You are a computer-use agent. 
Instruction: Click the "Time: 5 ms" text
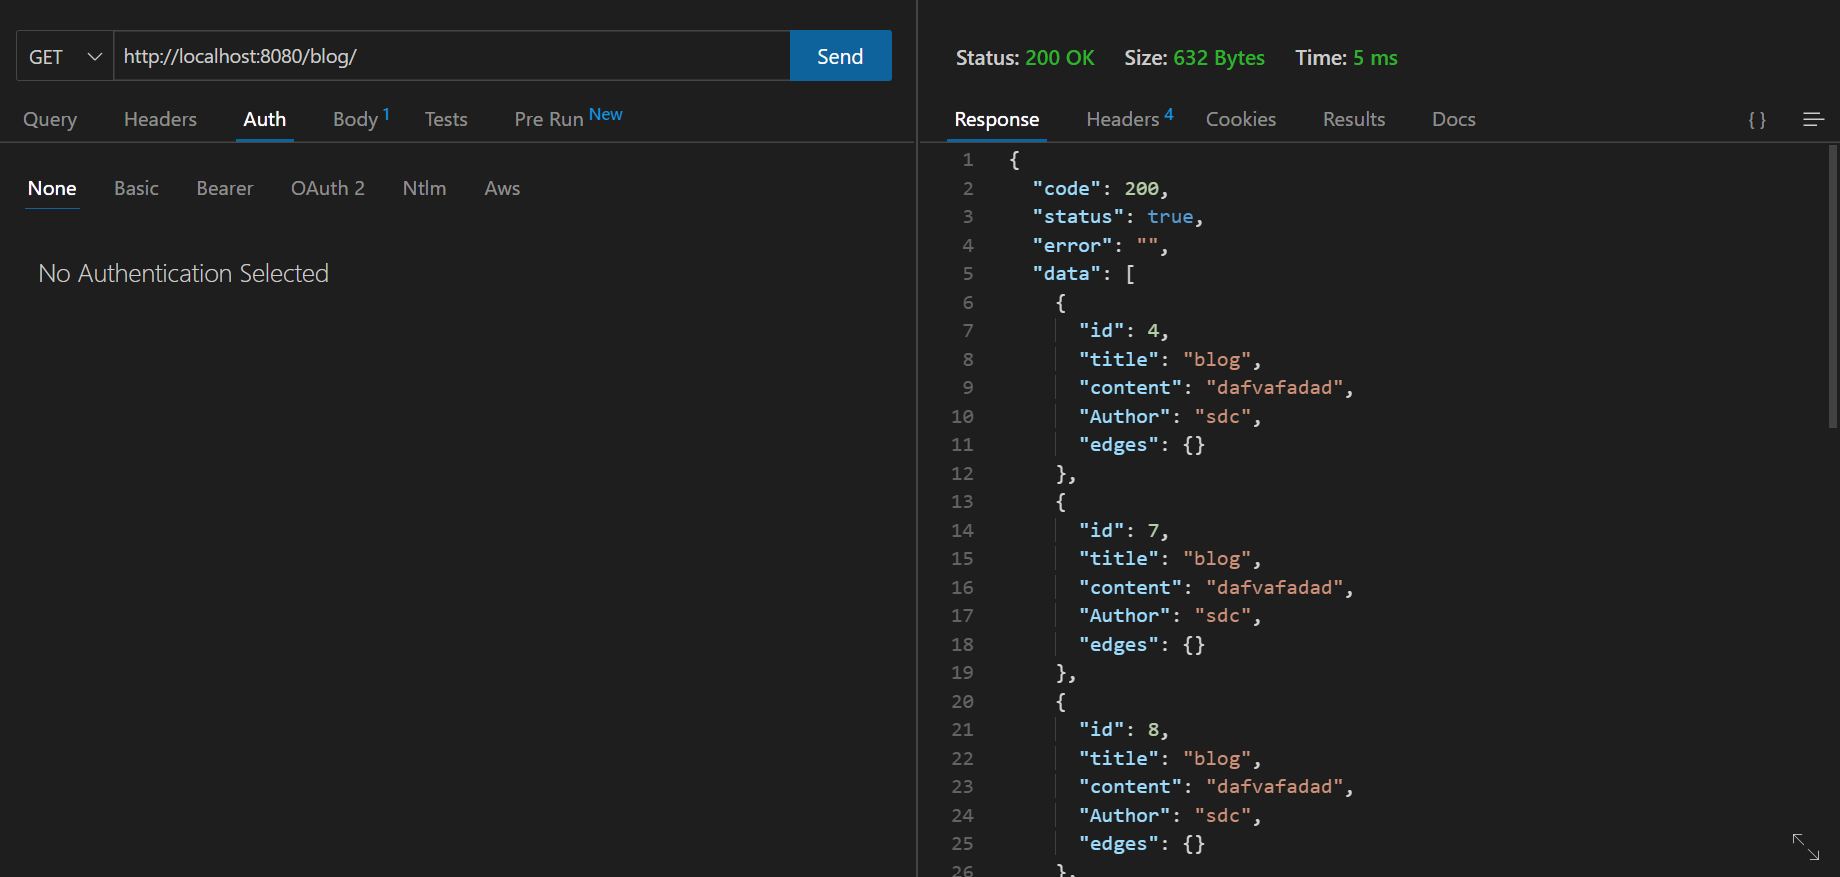(1346, 58)
